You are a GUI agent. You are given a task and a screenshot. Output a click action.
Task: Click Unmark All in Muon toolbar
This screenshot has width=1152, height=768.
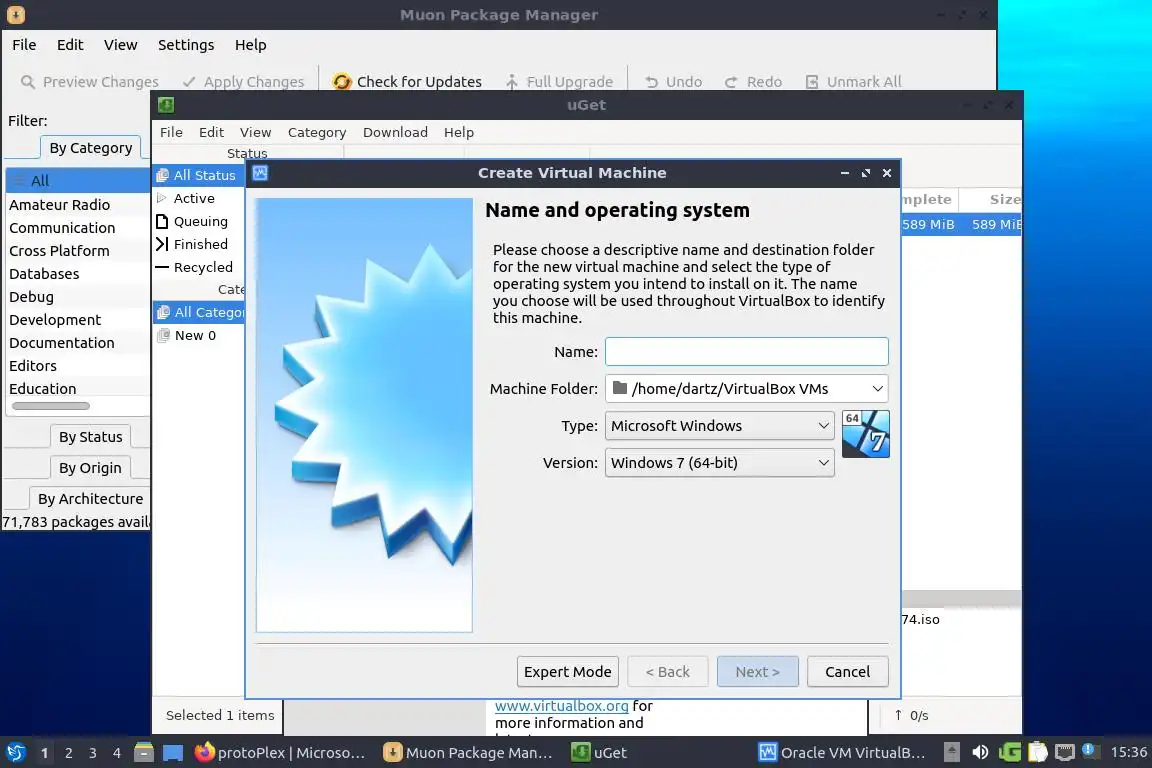pyautogui.click(x=853, y=82)
